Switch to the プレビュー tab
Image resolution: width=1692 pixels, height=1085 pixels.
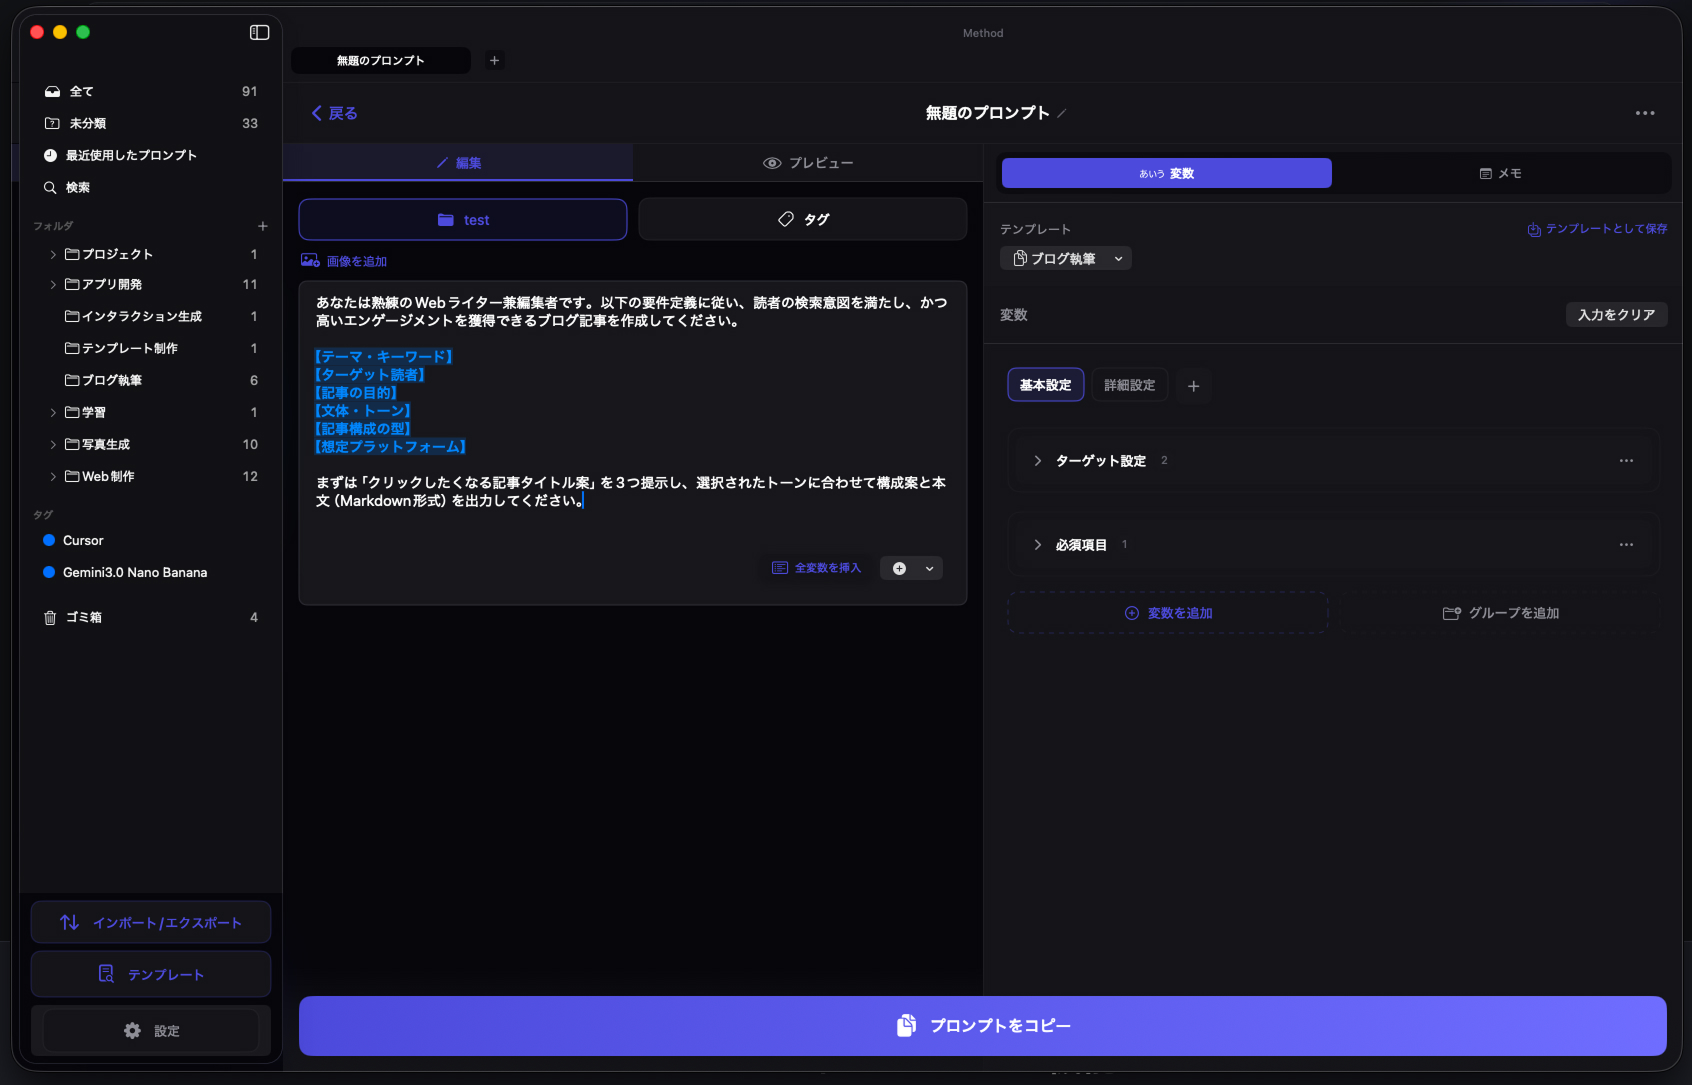[x=809, y=162]
